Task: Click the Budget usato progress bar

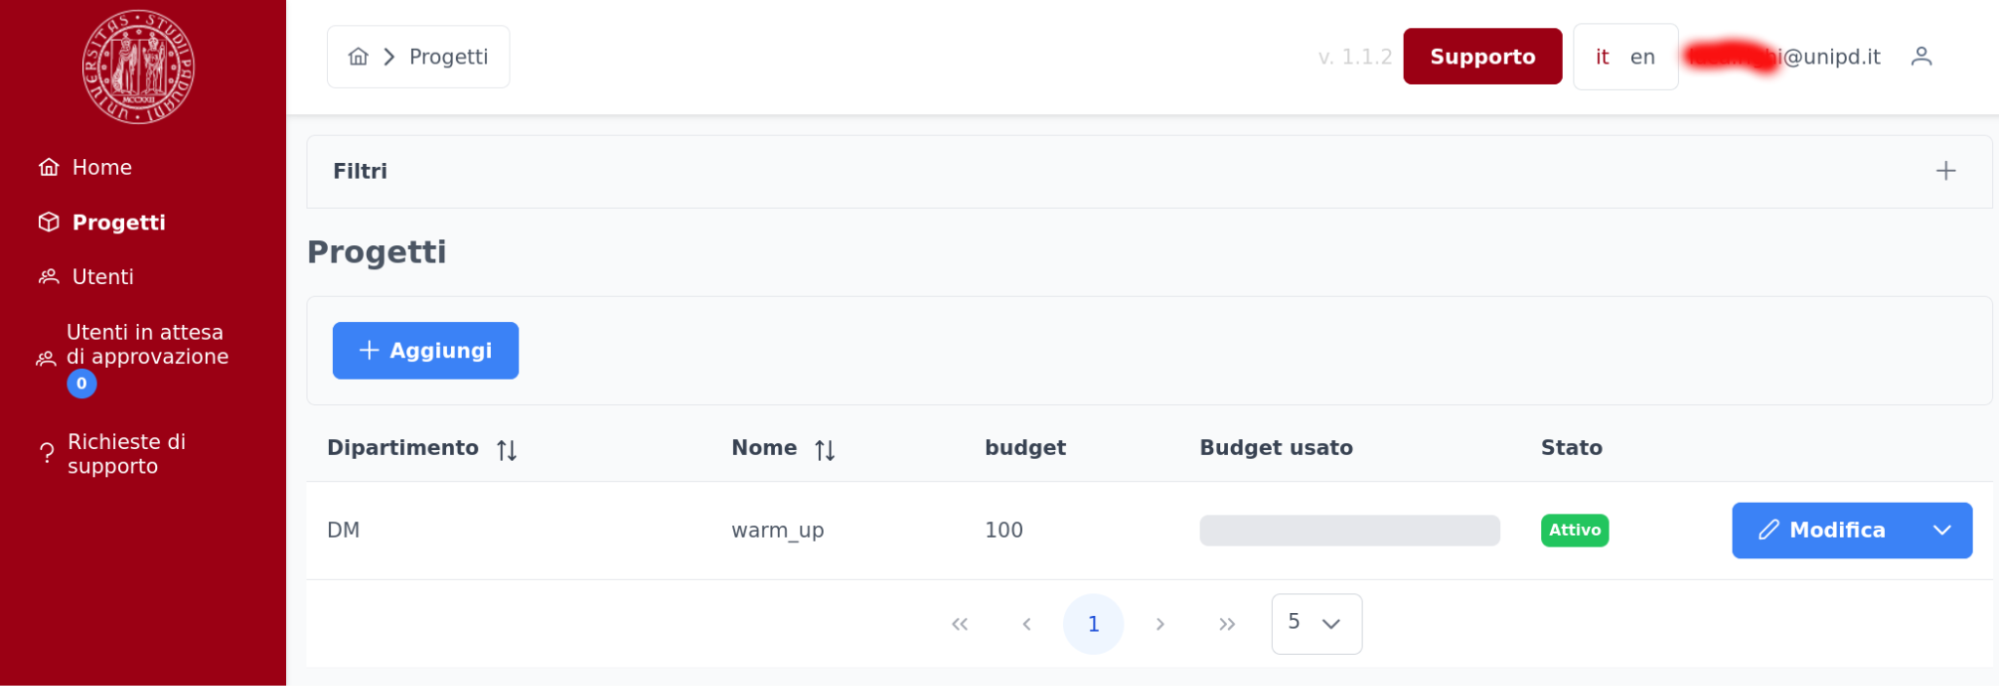Action: [x=1349, y=530]
